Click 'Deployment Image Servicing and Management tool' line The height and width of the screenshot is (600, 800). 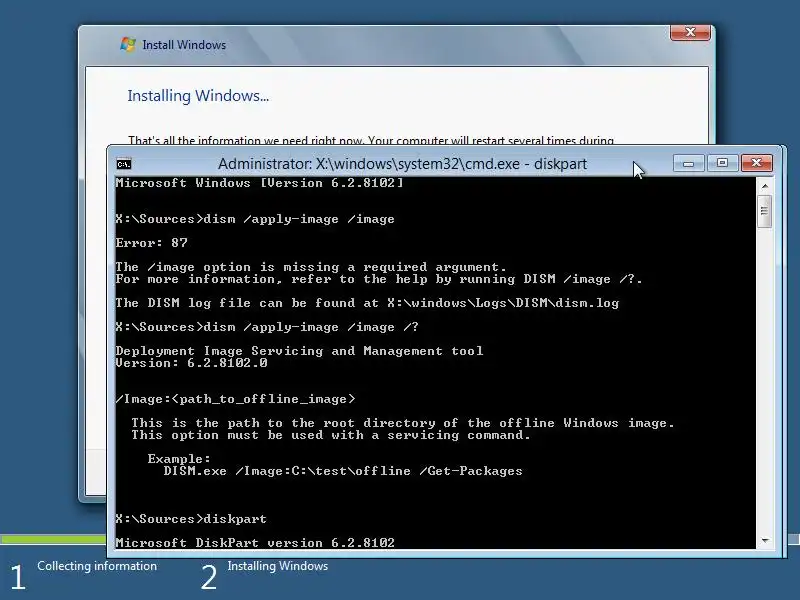tap(299, 351)
